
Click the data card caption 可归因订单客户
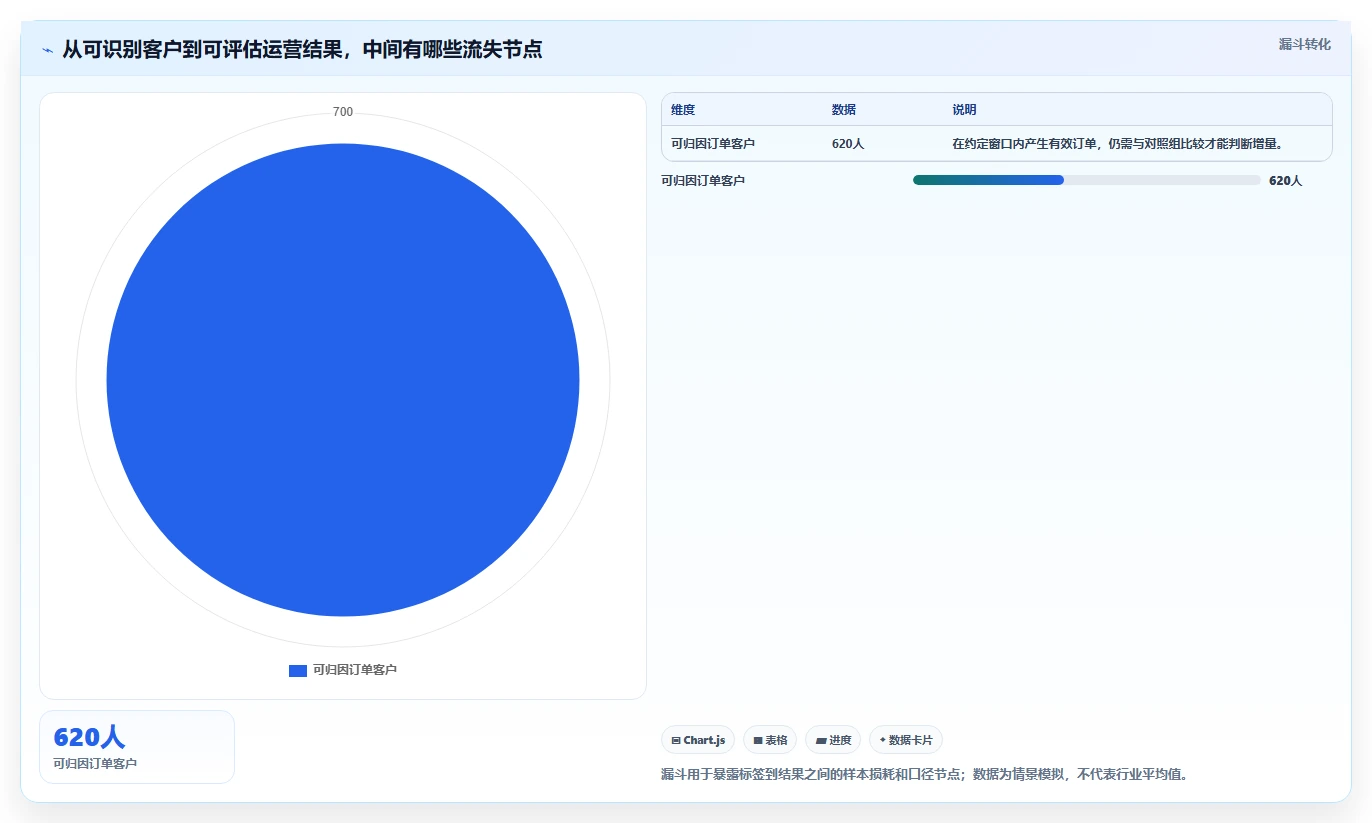point(95,764)
